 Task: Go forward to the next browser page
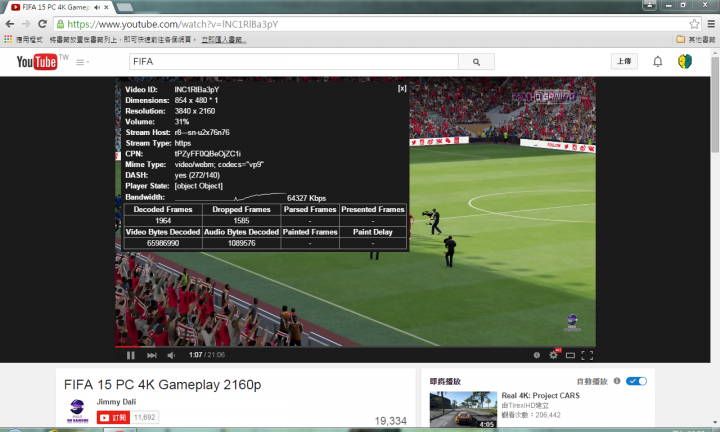(26, 24)
